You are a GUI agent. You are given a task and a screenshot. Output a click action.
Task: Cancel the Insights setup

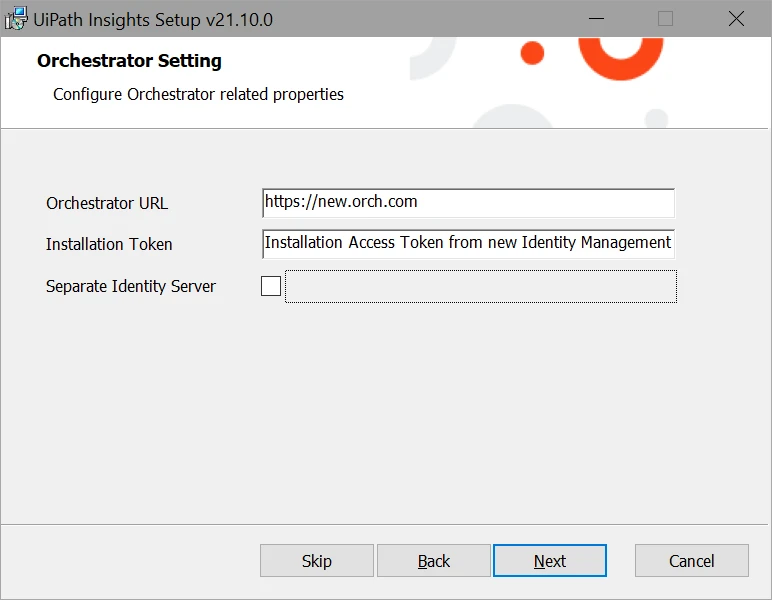coord(692,561)
